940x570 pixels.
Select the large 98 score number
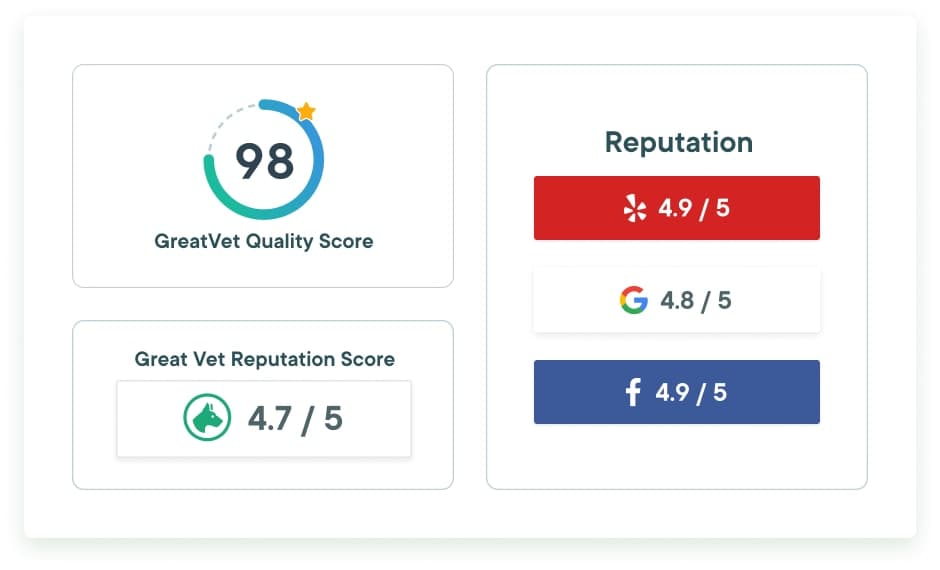click(x=265, y=160)
